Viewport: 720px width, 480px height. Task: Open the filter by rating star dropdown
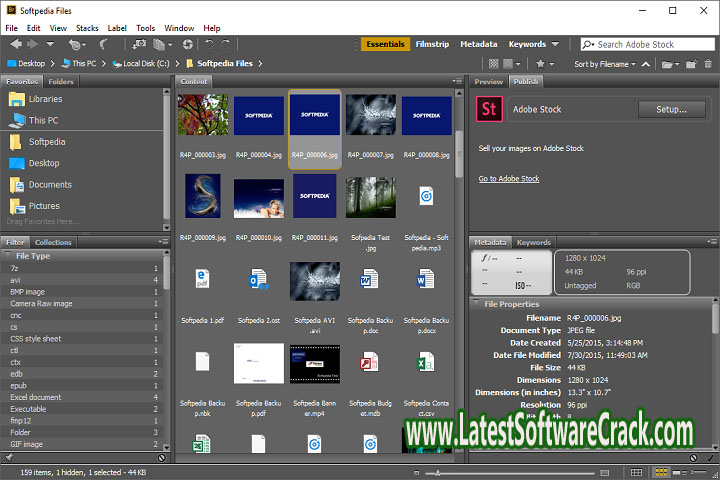(543, 64)
